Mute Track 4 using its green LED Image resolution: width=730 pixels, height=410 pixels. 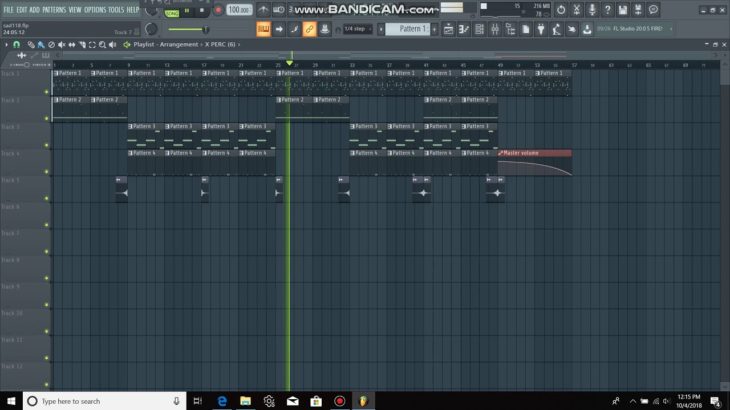46,172
